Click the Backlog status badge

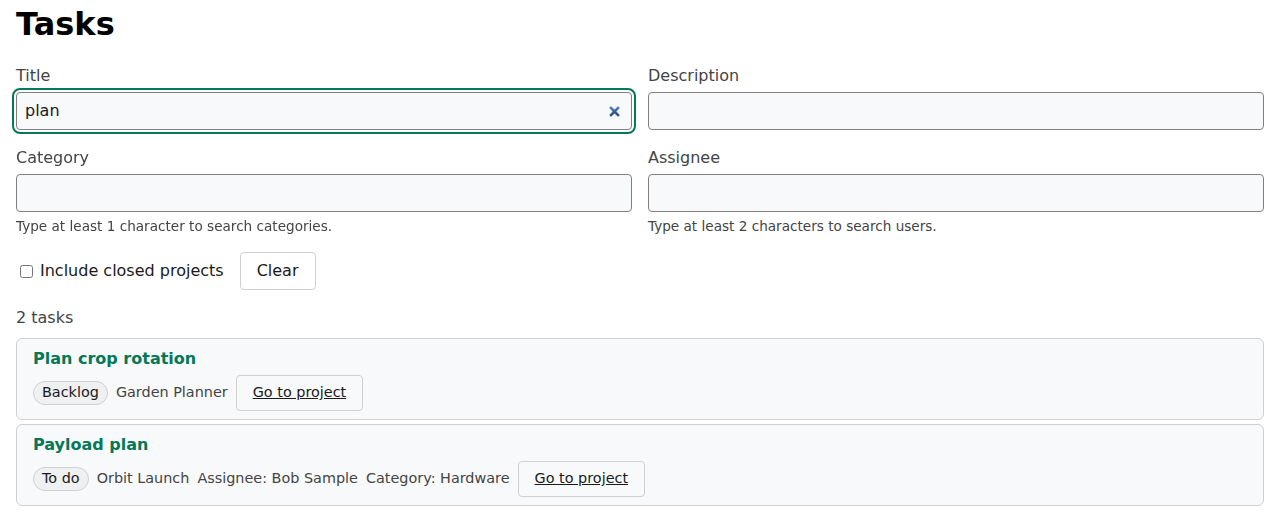pos(71,392)
